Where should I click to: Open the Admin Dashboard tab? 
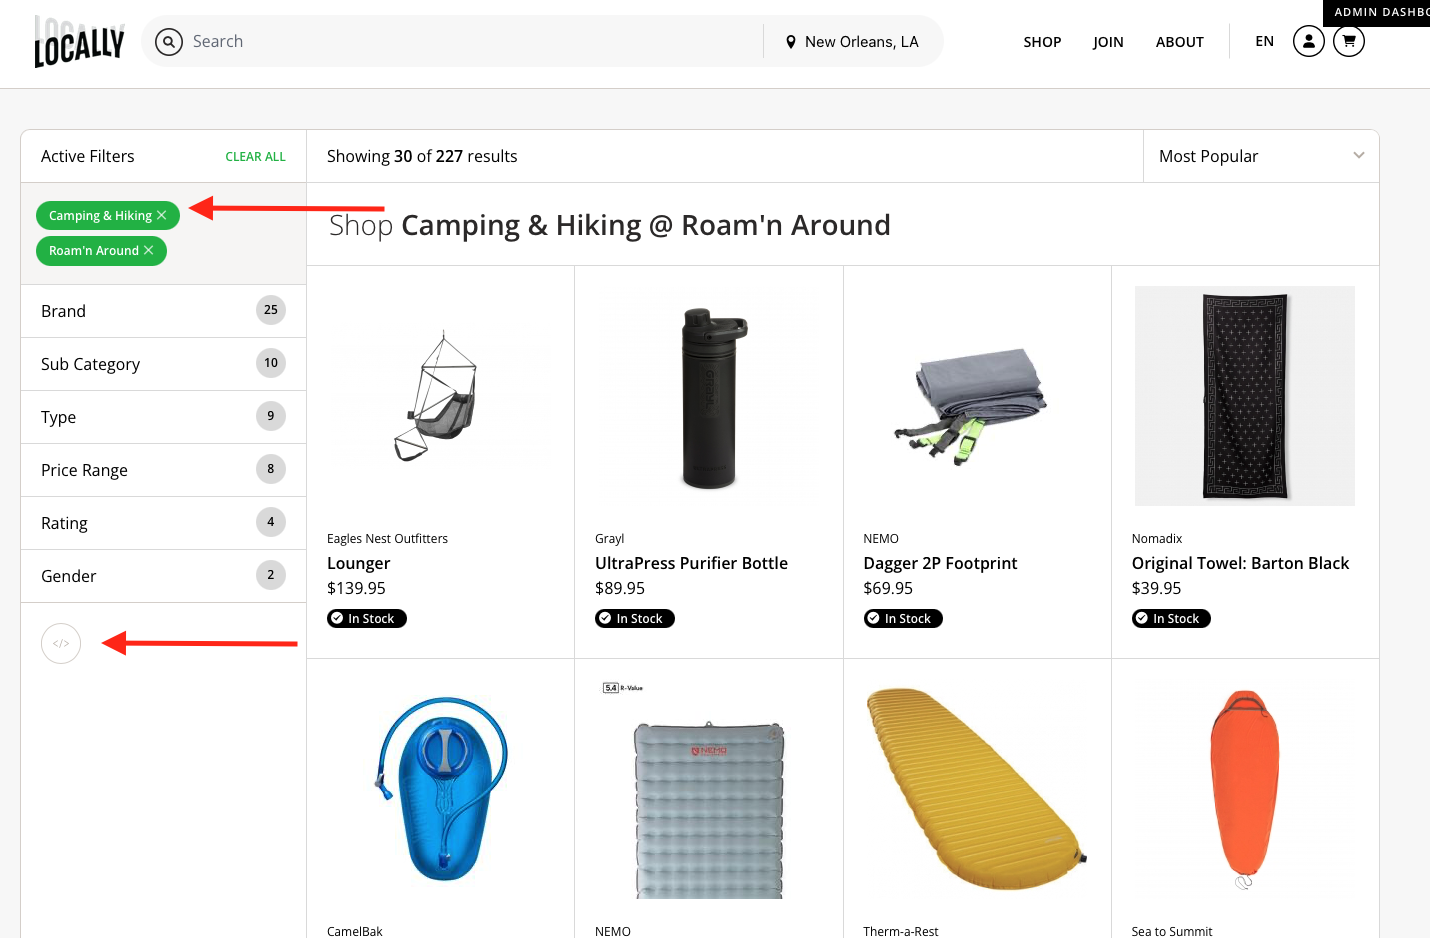coord(1376,12)
